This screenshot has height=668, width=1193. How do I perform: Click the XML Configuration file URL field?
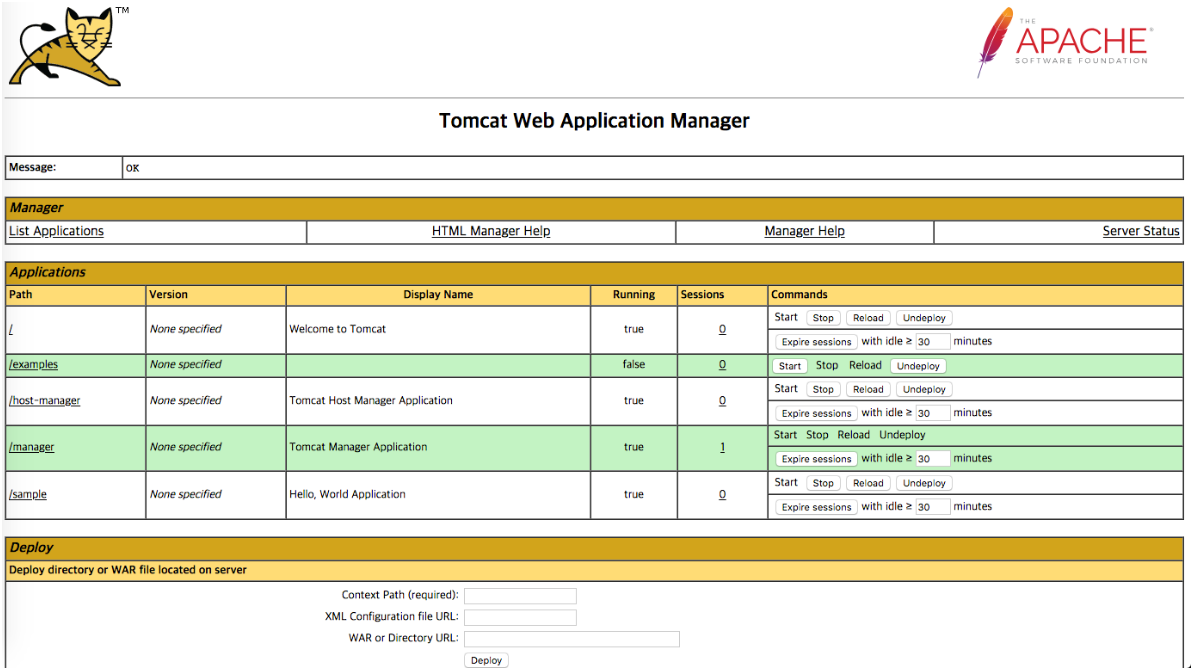pos(520,617)
